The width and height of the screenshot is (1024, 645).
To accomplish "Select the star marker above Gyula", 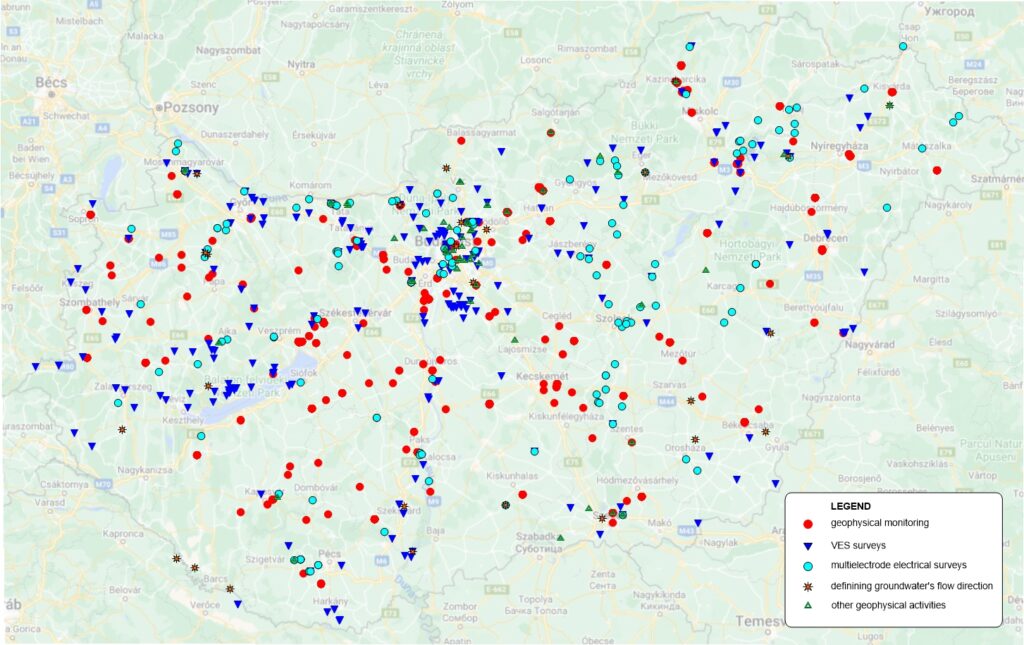I will coord(765,432).
